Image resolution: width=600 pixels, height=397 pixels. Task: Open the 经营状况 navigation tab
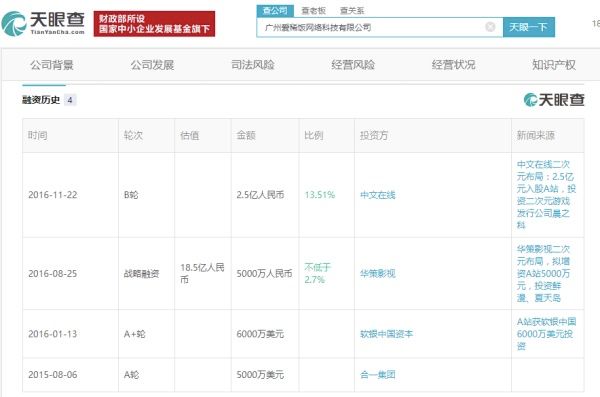(x=453, y=65)
